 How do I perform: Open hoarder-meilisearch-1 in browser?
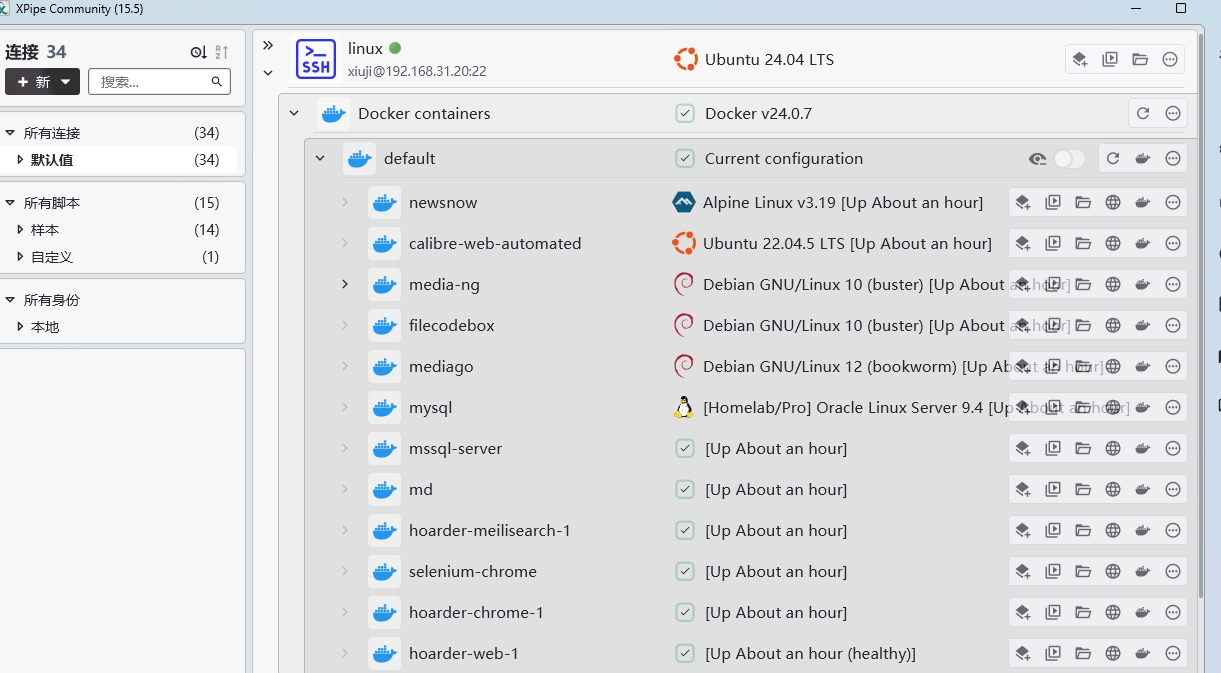pyautogui.click(x=1113, y=530)
